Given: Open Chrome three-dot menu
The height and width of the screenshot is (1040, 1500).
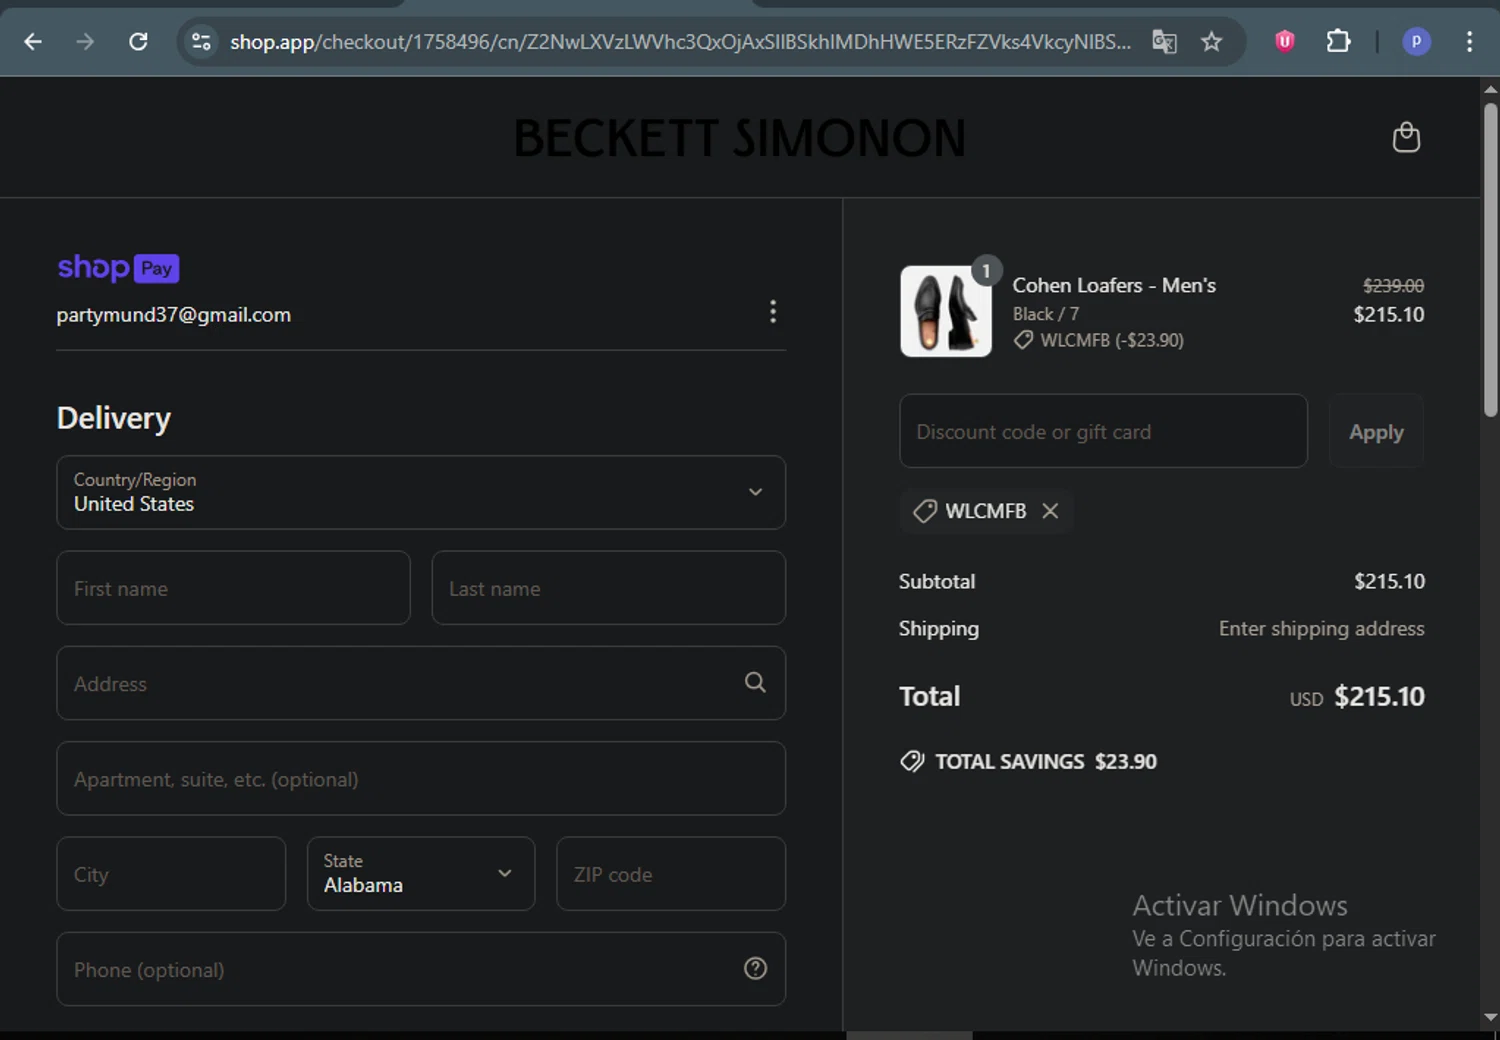Looking at the screenshot, I should tap(1469, 41).
